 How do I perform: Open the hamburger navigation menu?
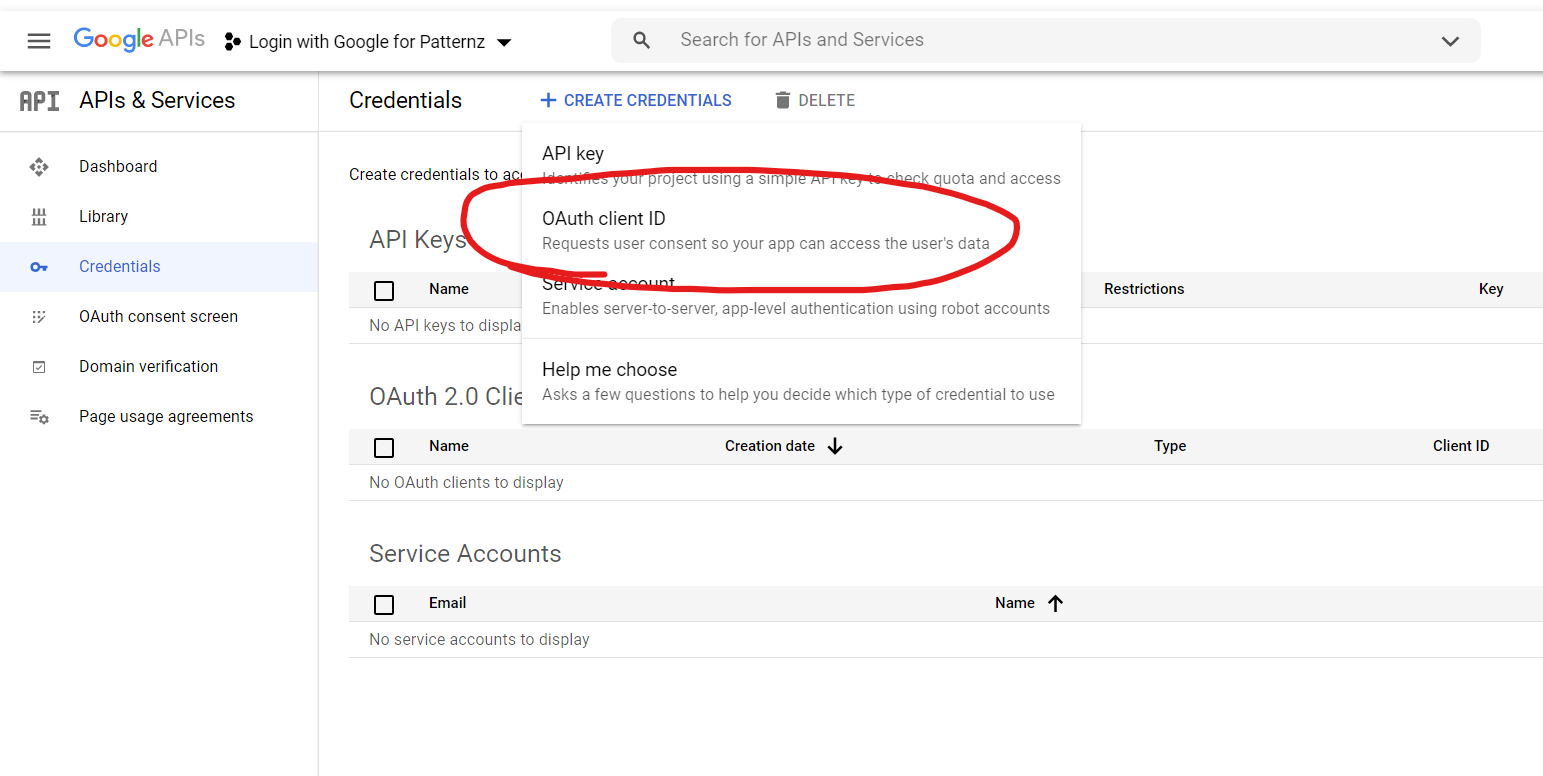(x=38, y=41)
